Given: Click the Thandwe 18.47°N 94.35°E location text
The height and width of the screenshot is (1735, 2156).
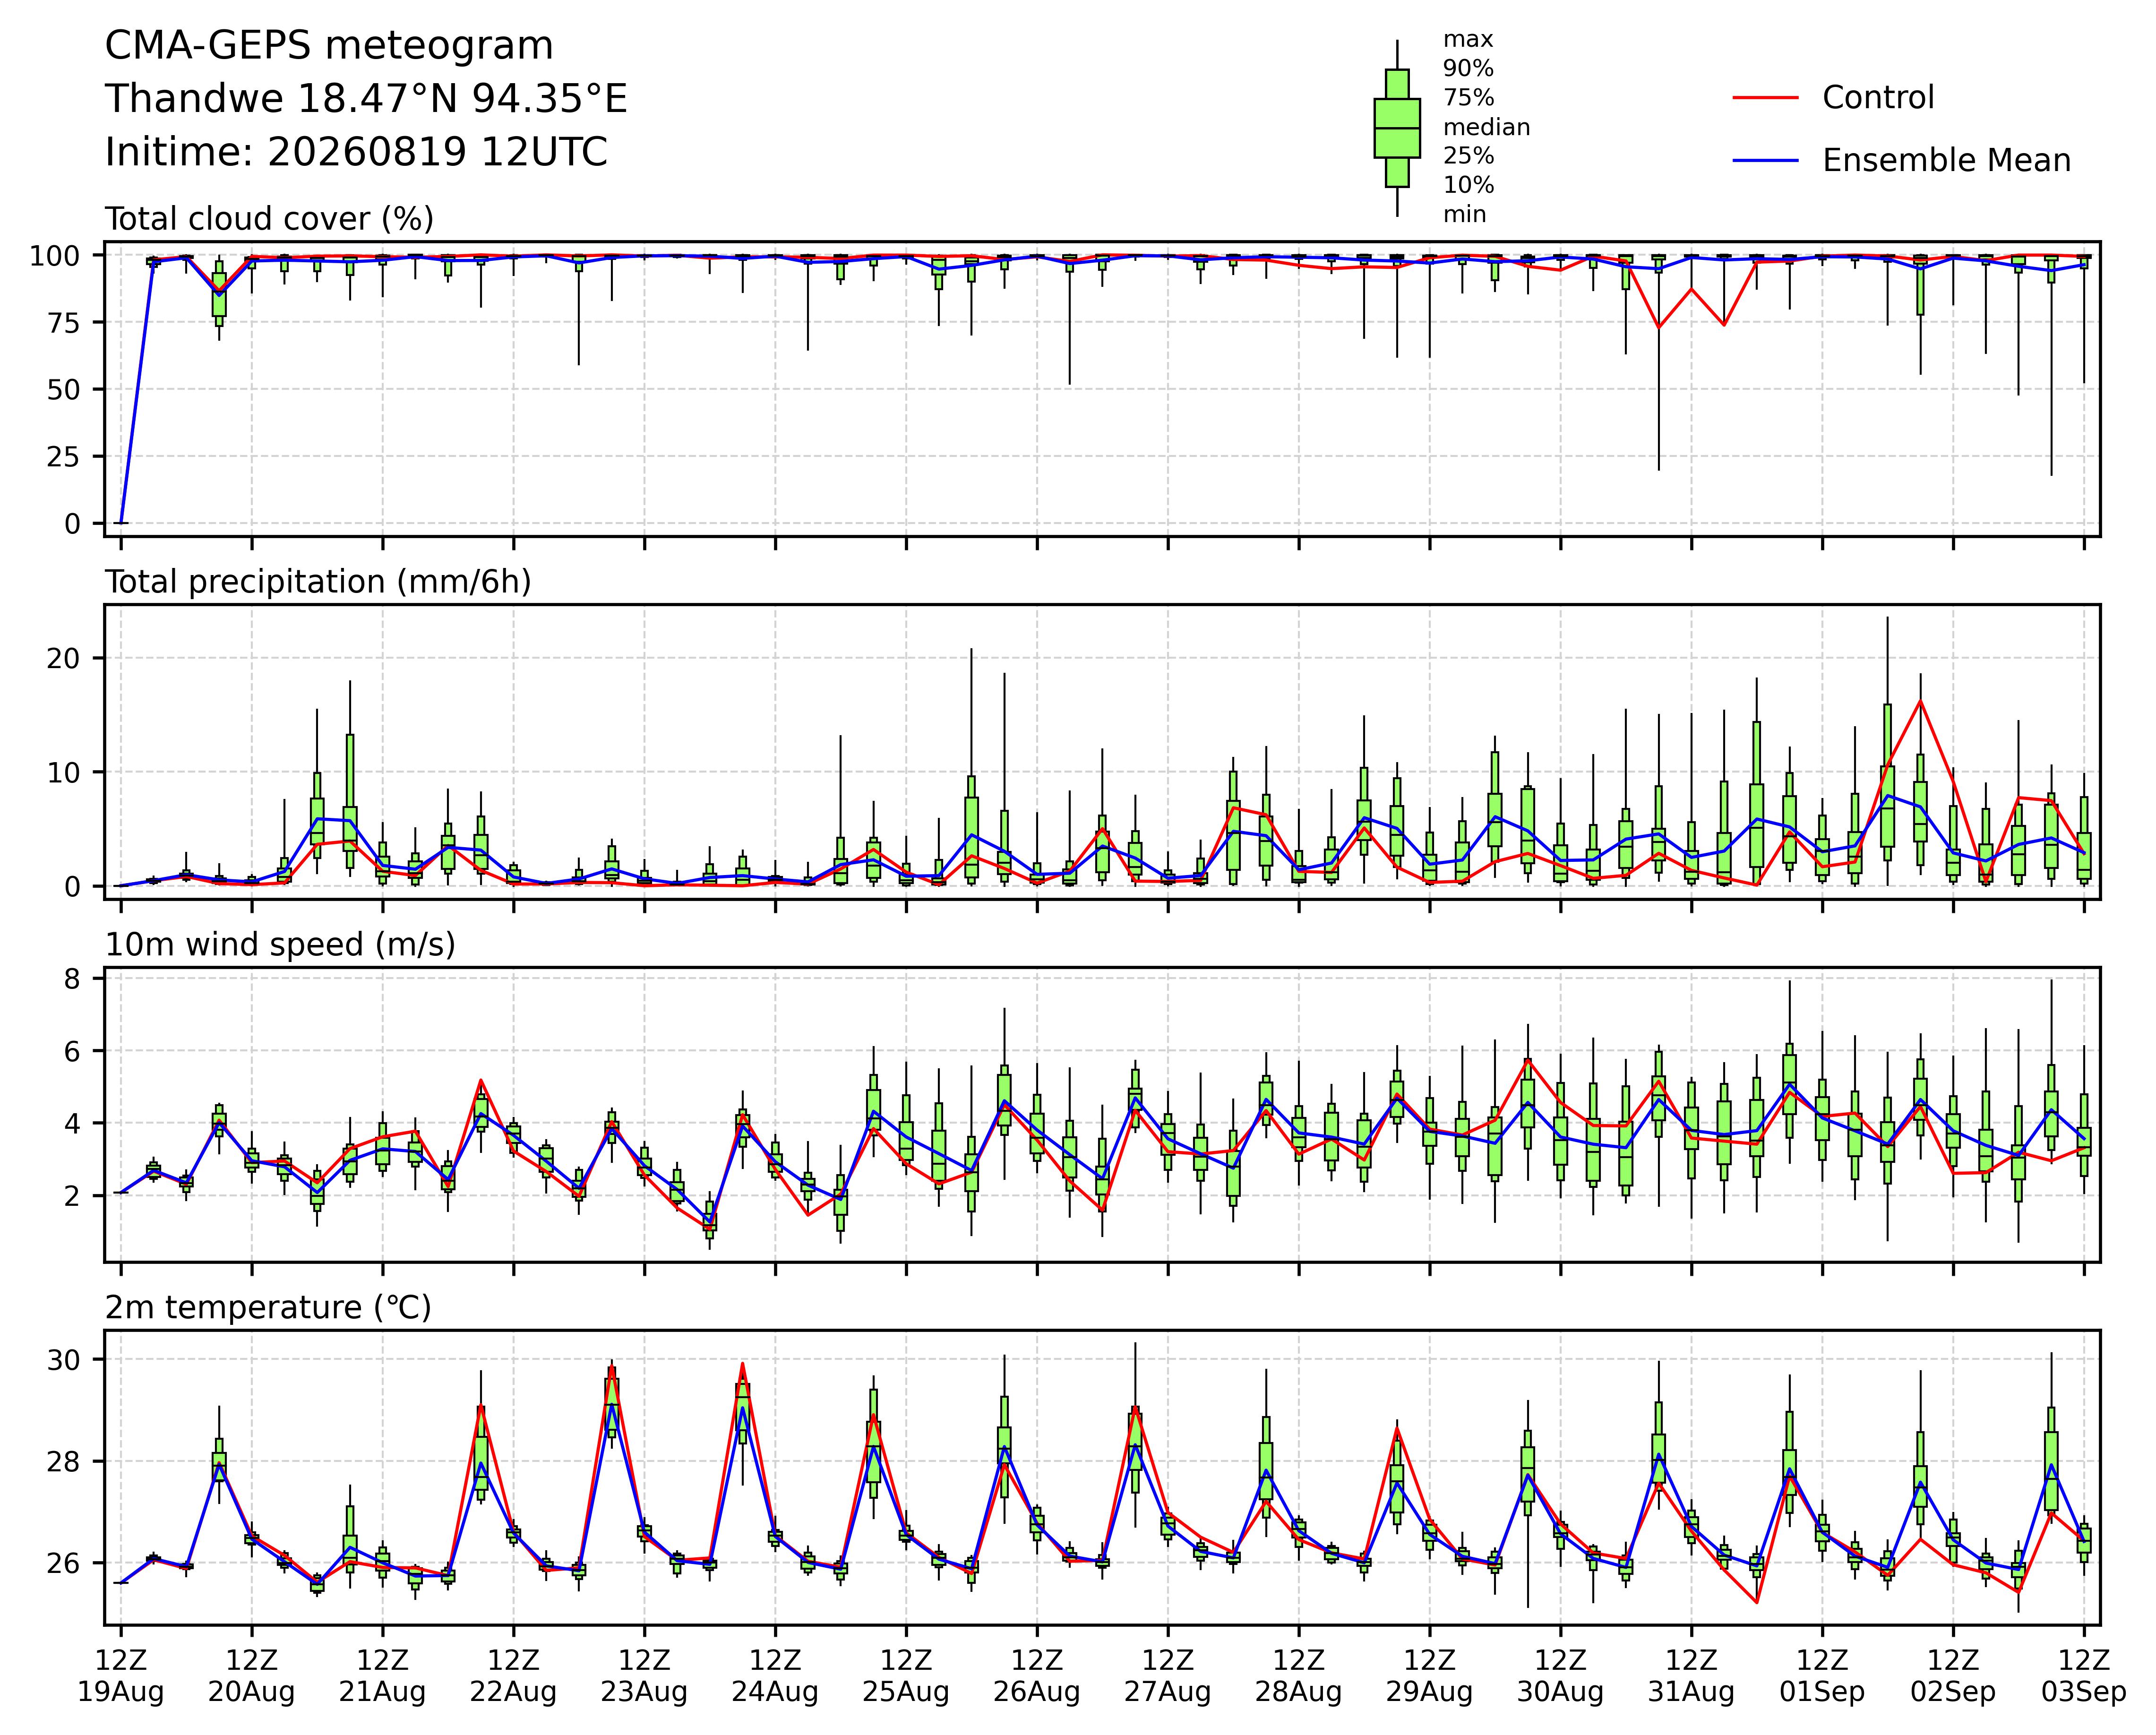Looking at the screenshot, I should click(x=366, y=99).
